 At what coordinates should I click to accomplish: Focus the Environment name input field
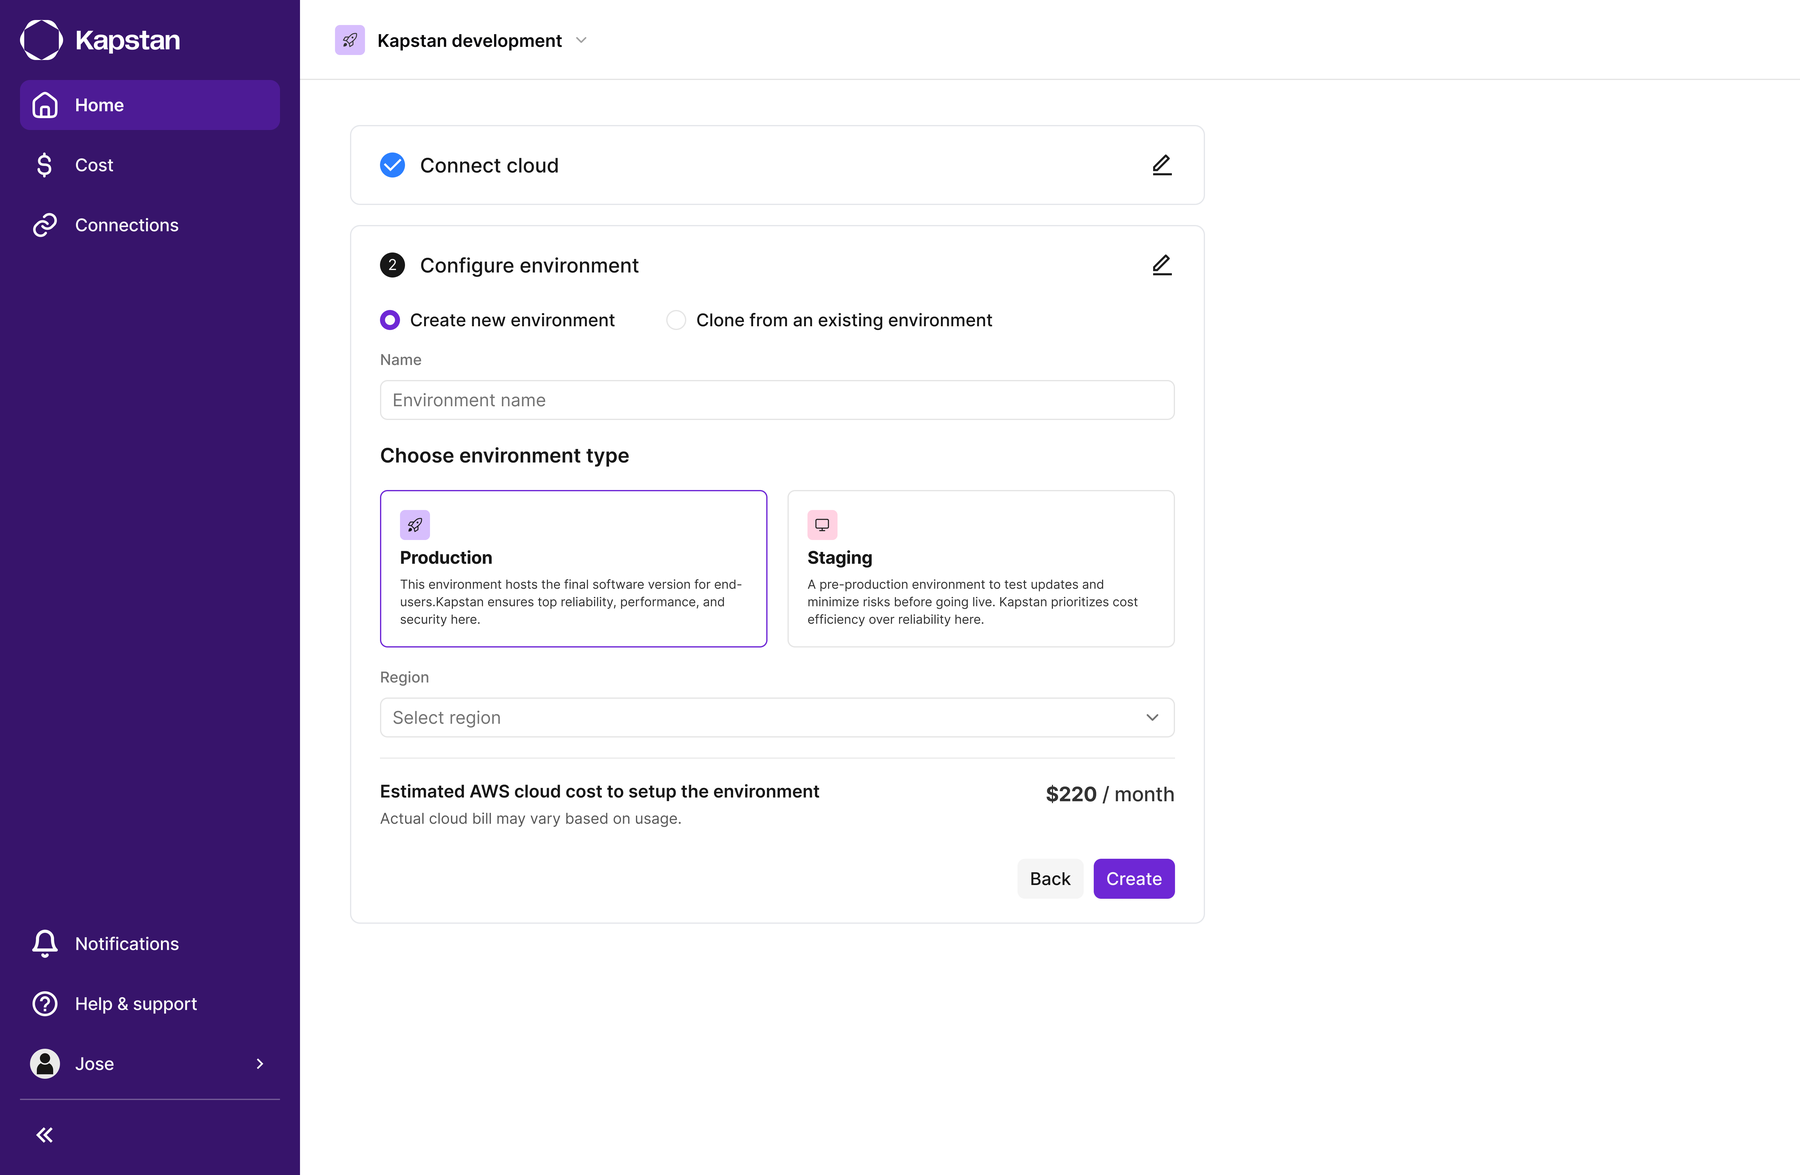pyautogui.click(x=777, y=400)
